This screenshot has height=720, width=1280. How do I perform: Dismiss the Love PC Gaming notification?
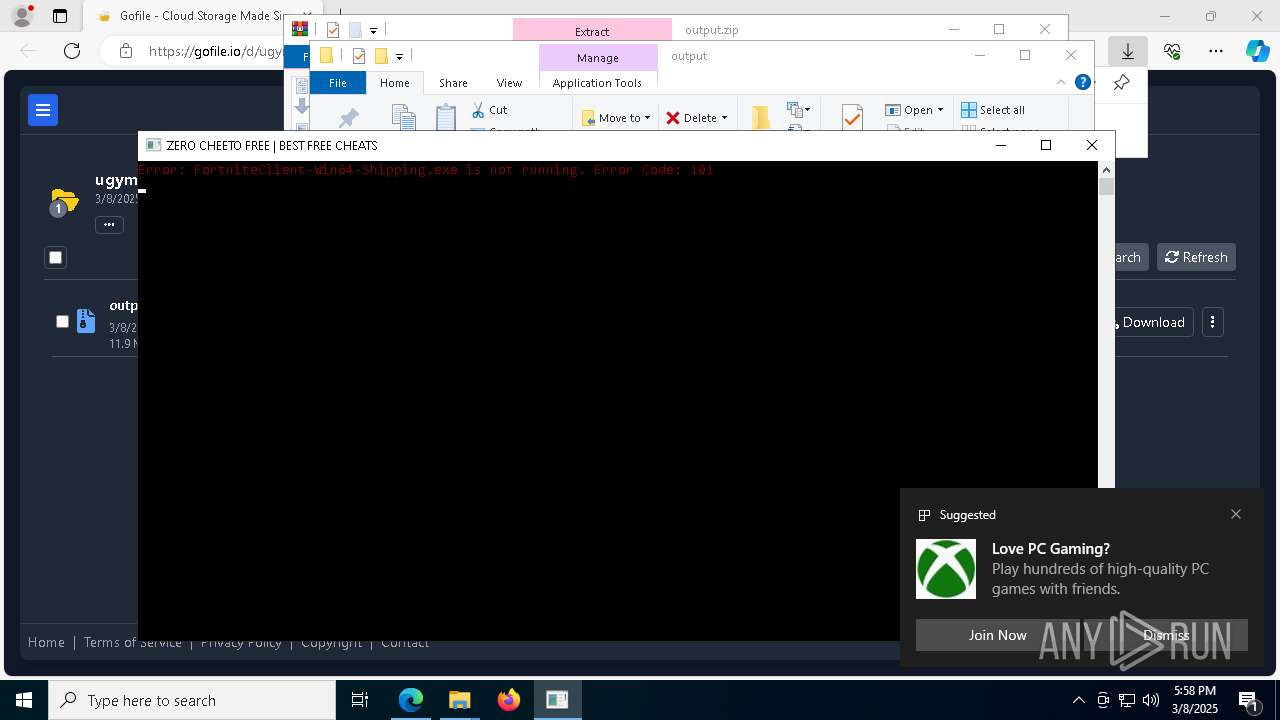tap(1166, 635)
